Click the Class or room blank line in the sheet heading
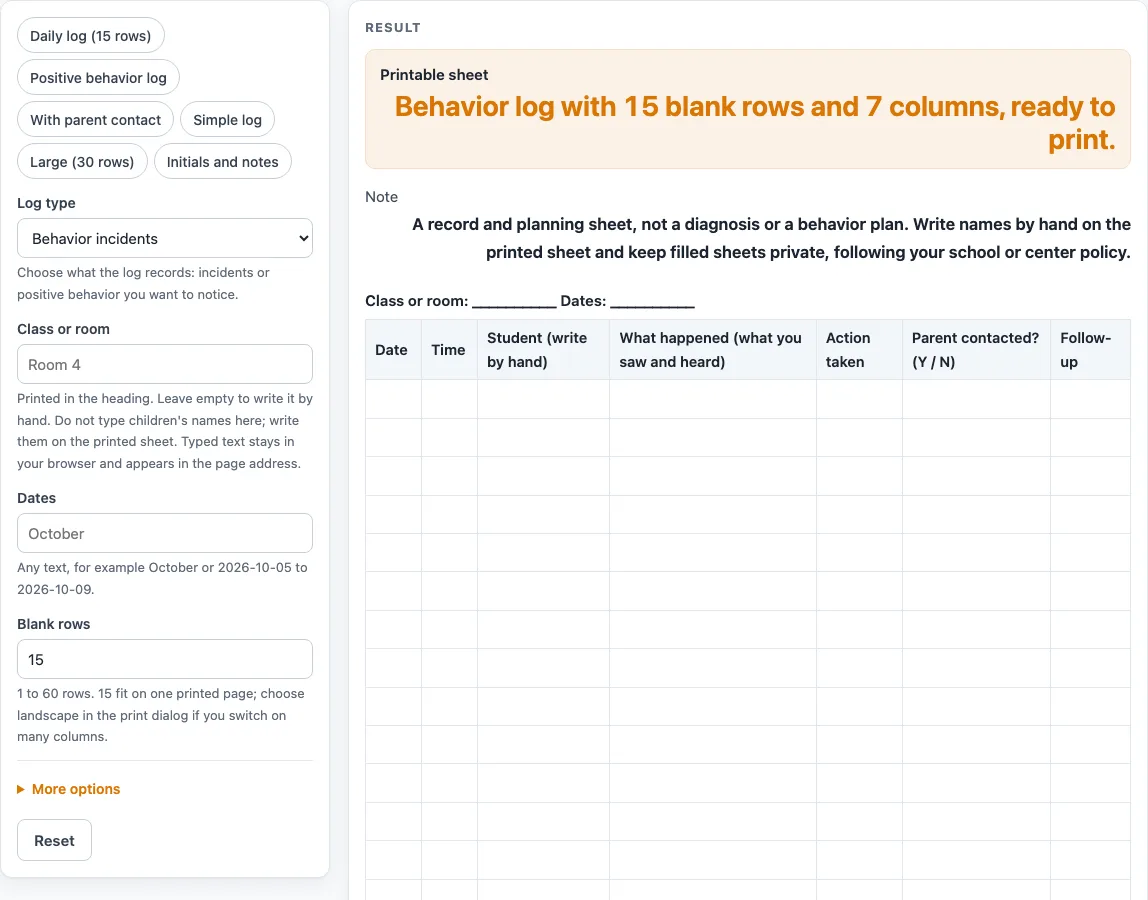This screenshot has width=1148, height=900. (514, 302)
